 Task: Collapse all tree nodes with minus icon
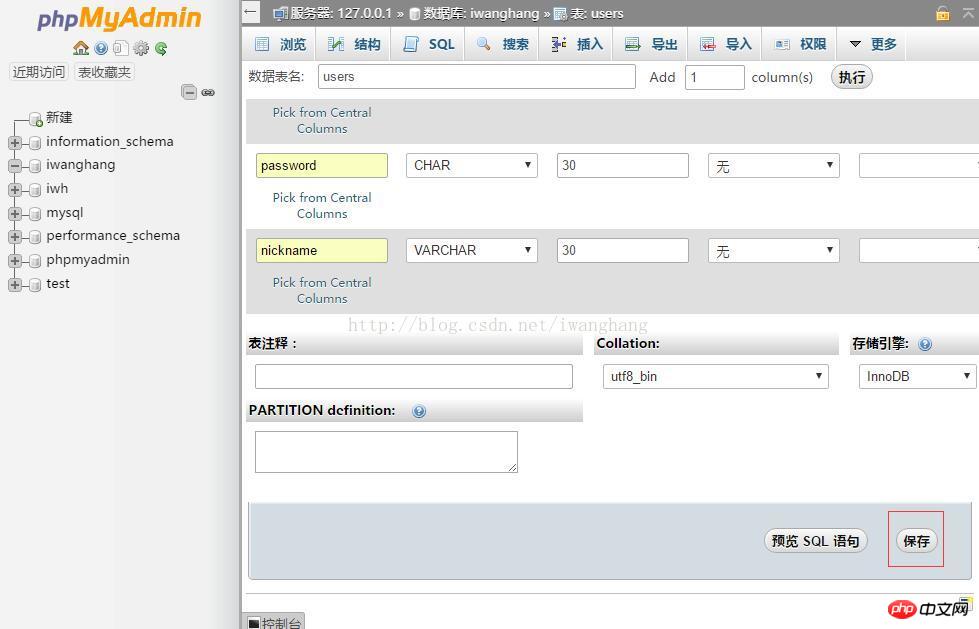tap(189, 92)
